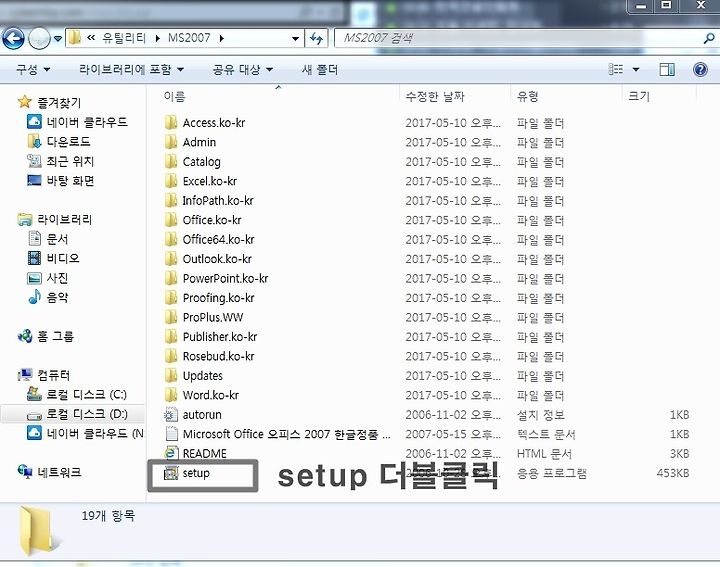Click the search magnifier icon
This screenshot has width=720, height=567.
(709, 39)
